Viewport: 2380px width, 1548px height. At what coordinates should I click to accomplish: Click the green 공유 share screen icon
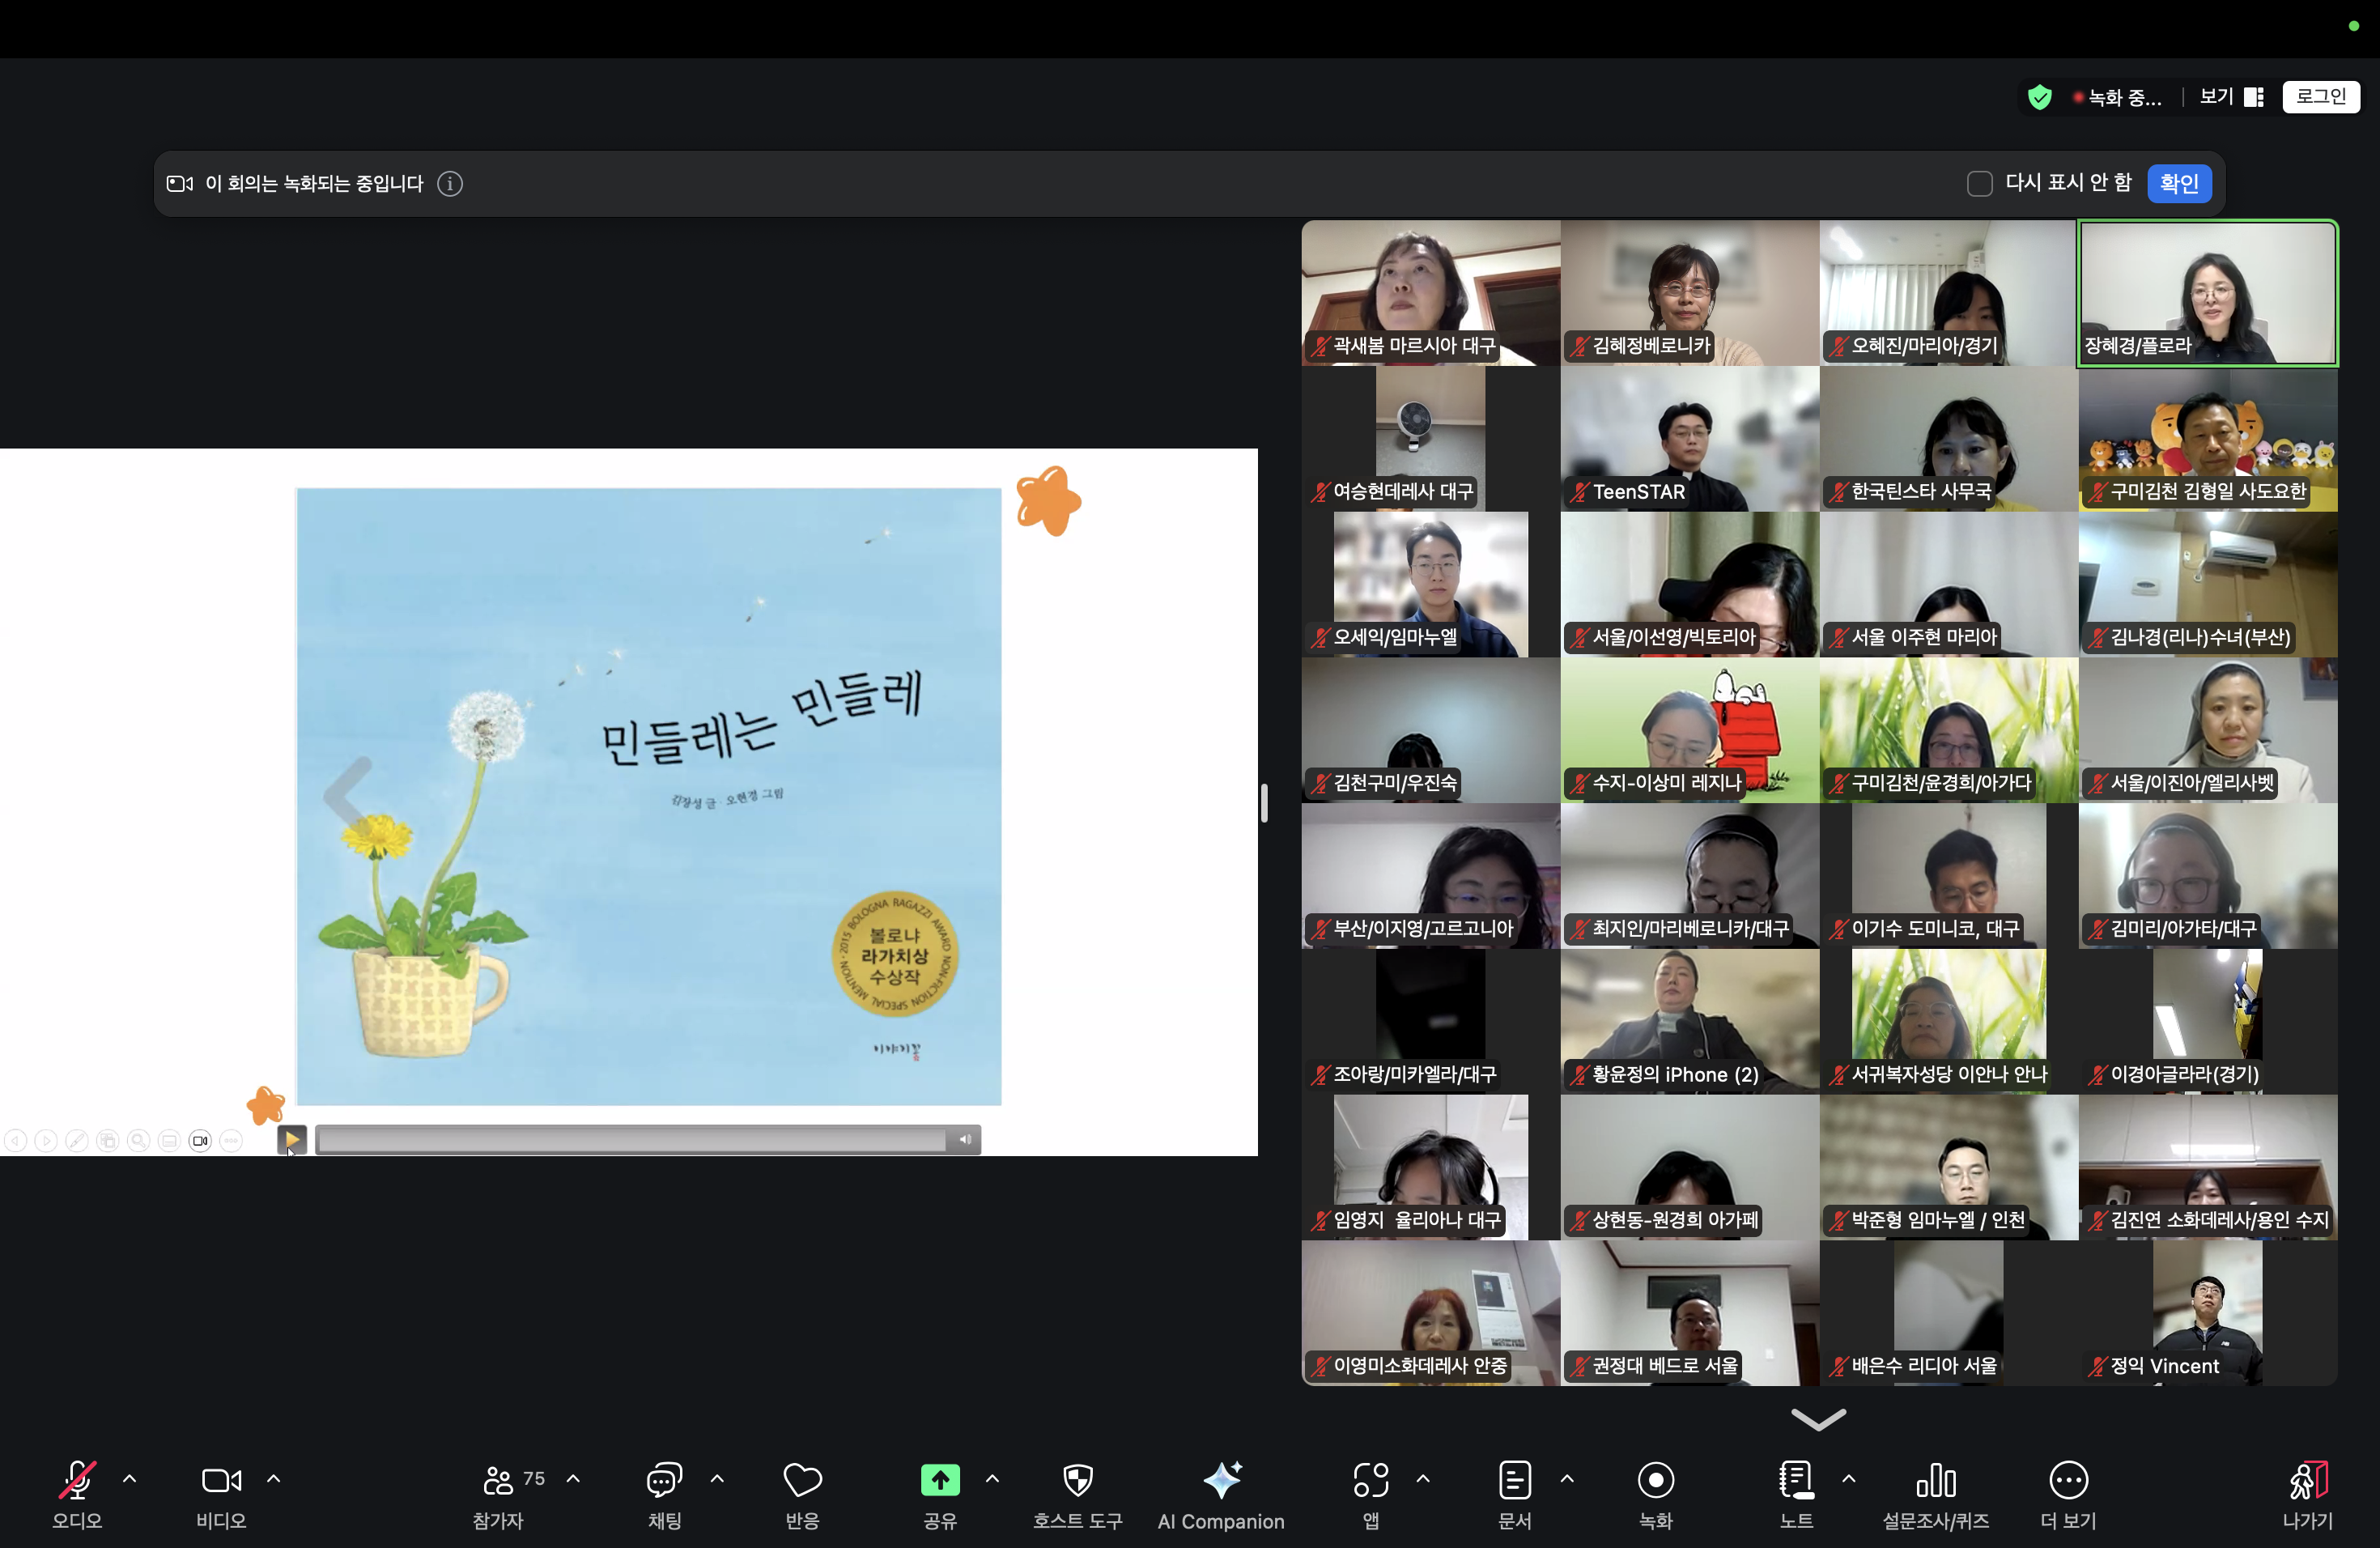point(940,1480)
